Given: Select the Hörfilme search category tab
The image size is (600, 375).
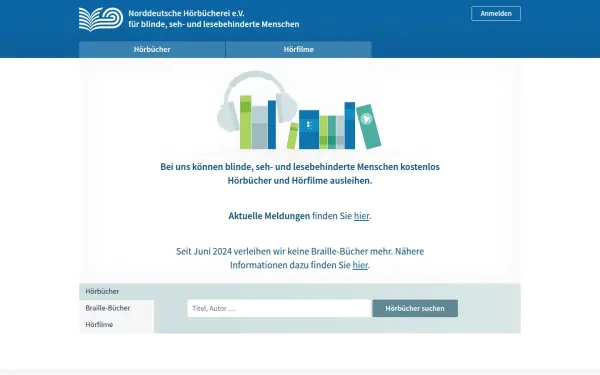Looking at the screenshot, I should 116,324.
